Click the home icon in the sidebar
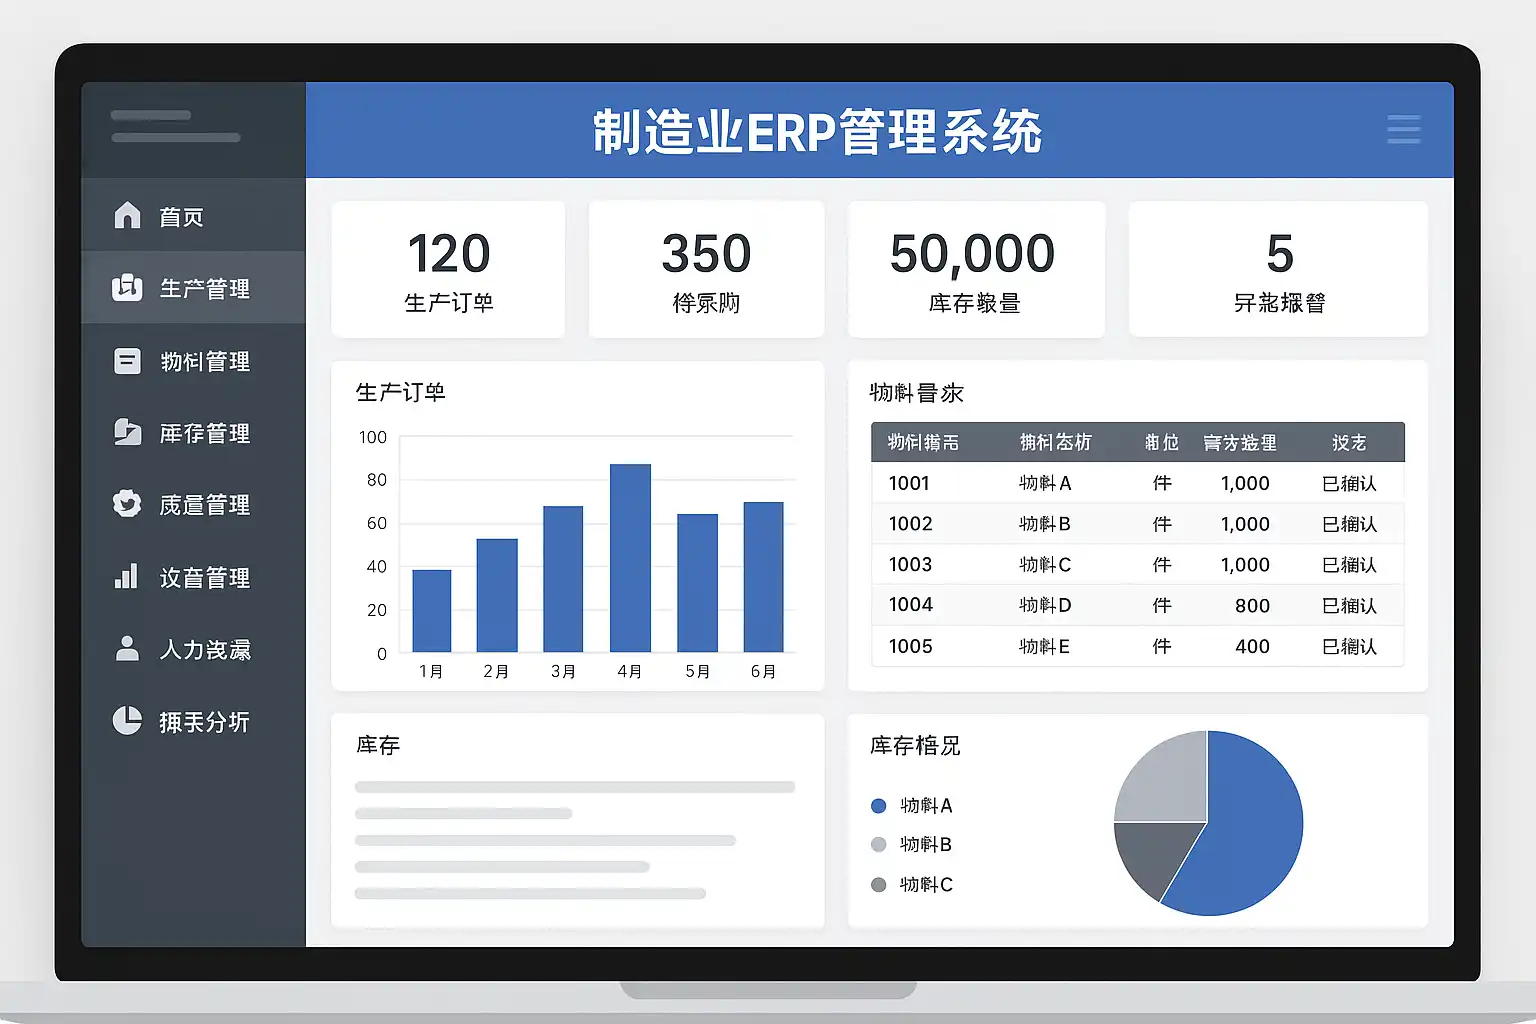Viewport: 1536px width, 1024px height. click(127, 215)
